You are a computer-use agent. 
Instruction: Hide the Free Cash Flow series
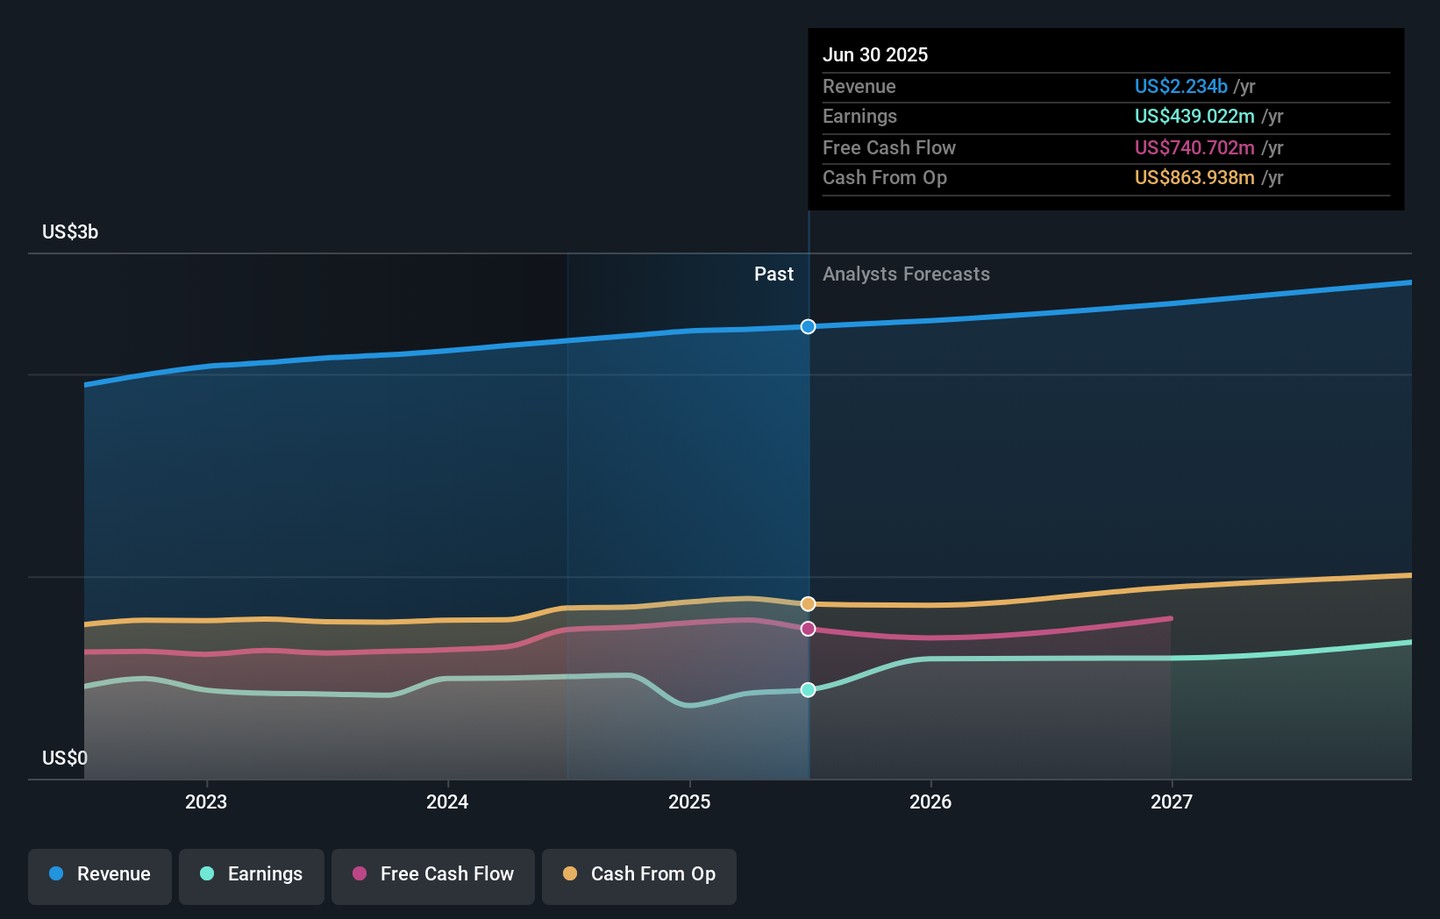(433, 875)
